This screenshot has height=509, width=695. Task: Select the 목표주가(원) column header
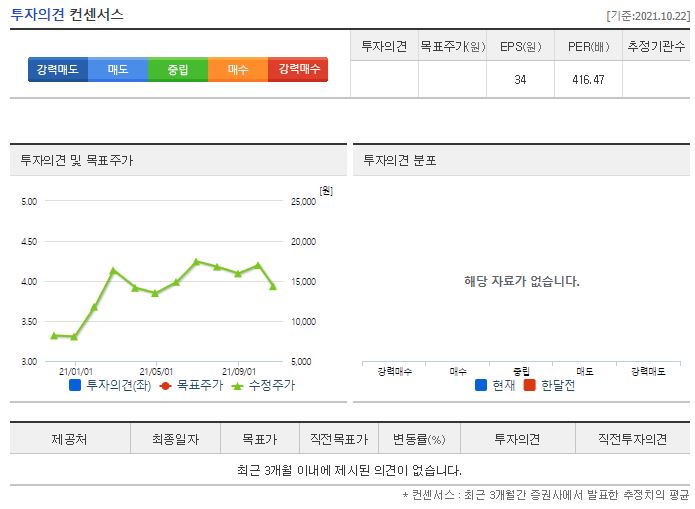click(453, 46)
